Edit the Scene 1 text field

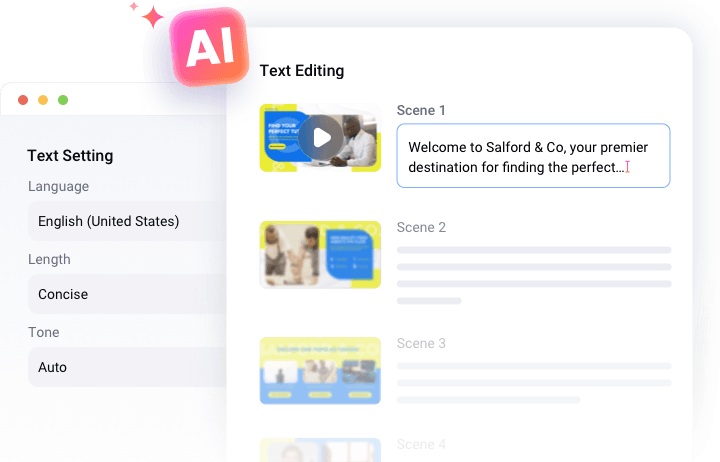tap(533, 156)
